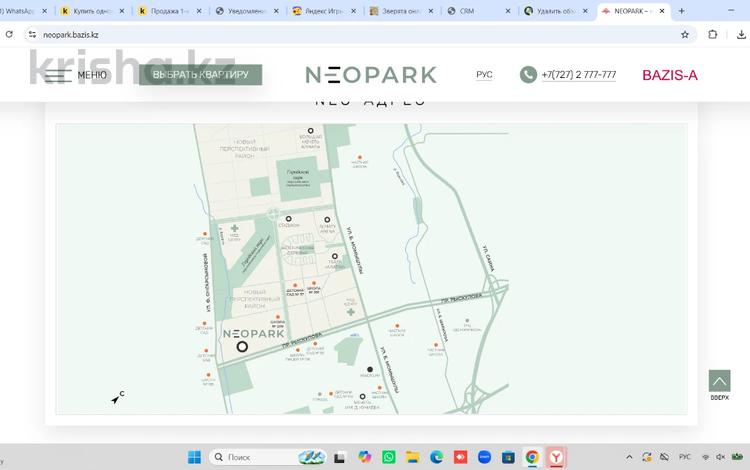Viewport: 750px width, 470px height.
Task: Launch Copilot from the taskbar
Action: click(364, 457)
